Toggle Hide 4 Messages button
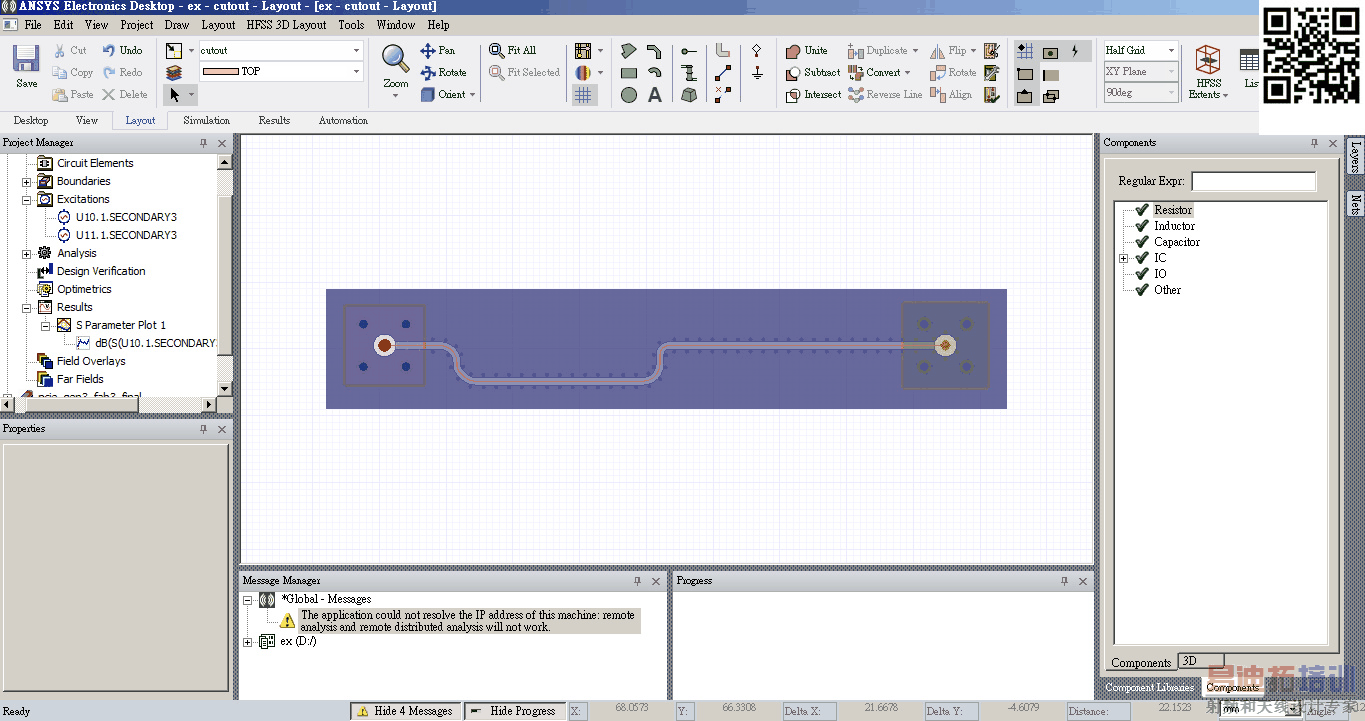 (x=405, y=711)
